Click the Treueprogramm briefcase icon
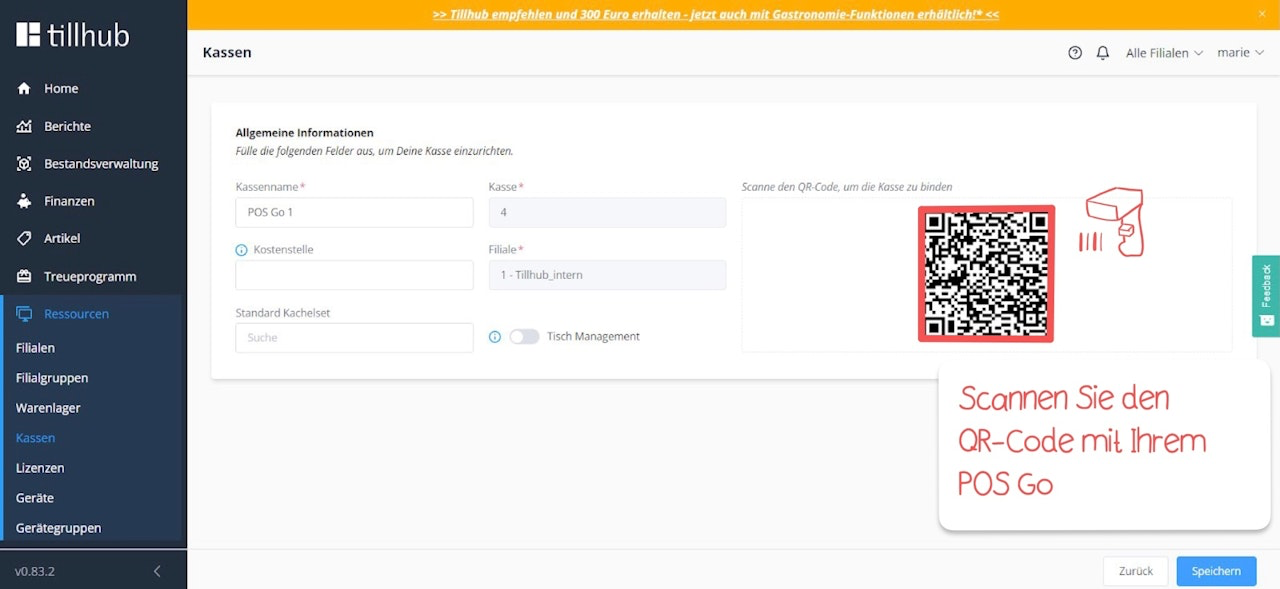Viewport: 1280px width, 589px height. click(25, 276)
